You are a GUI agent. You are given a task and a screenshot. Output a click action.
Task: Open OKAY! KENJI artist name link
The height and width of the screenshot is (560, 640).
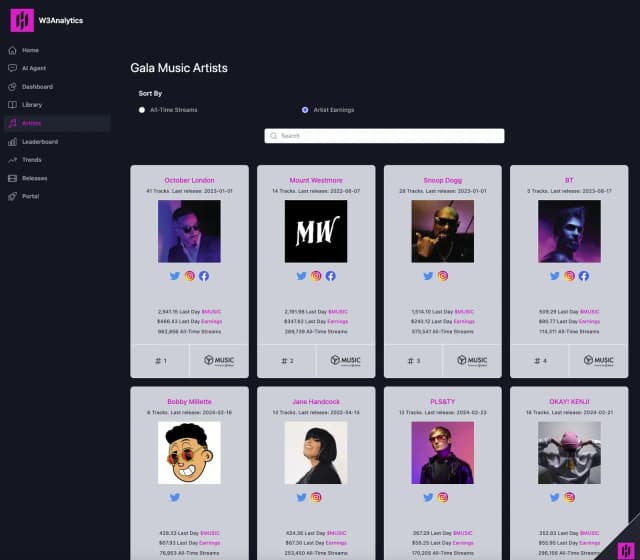[569, 402]
